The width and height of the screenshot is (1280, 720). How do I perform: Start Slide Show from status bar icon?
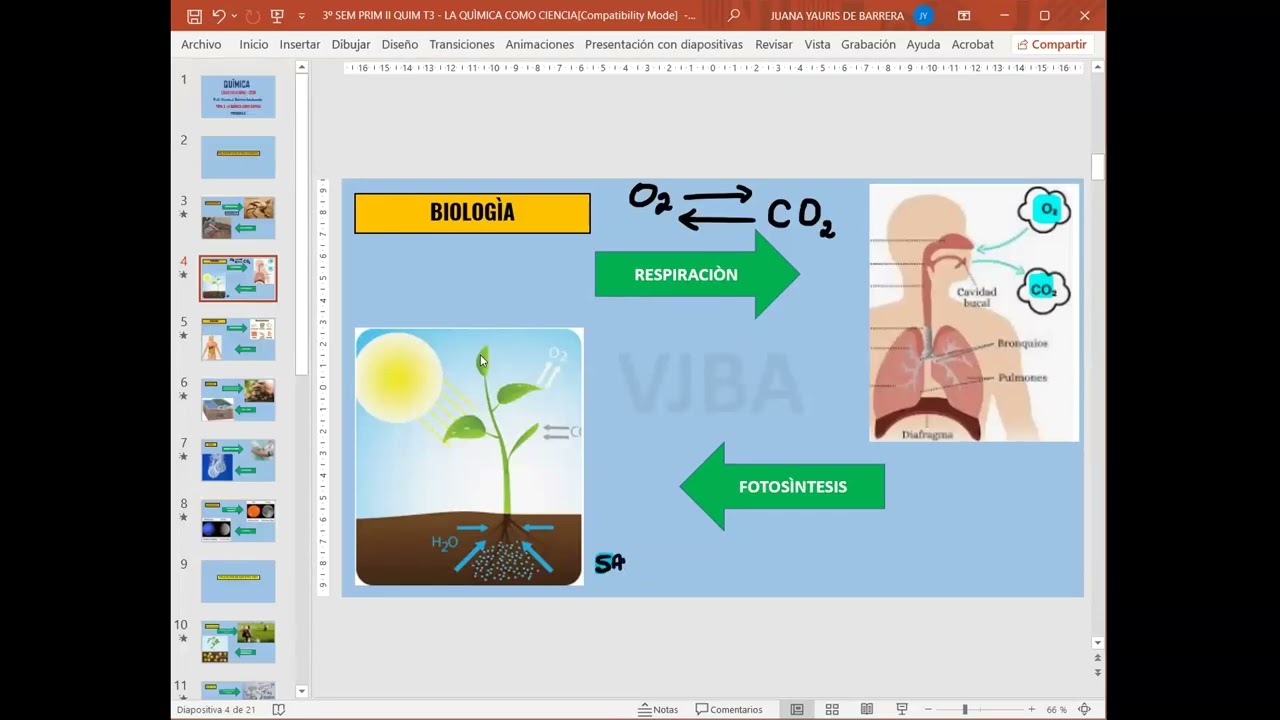point(901,709)
